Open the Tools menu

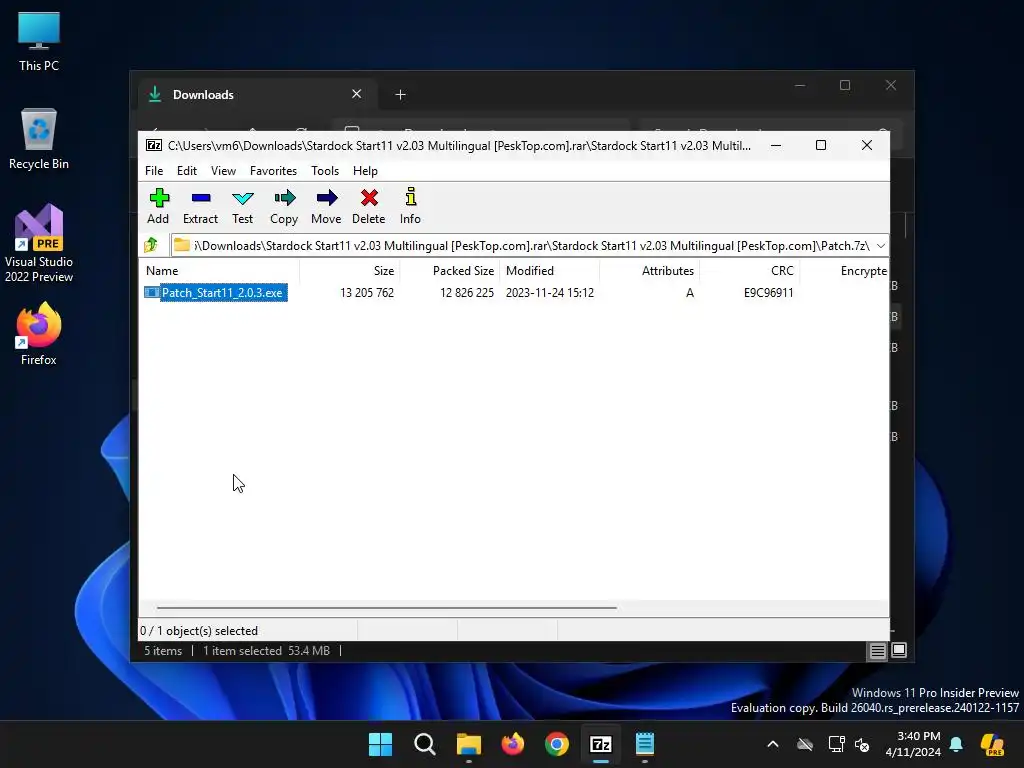(325, 170)
